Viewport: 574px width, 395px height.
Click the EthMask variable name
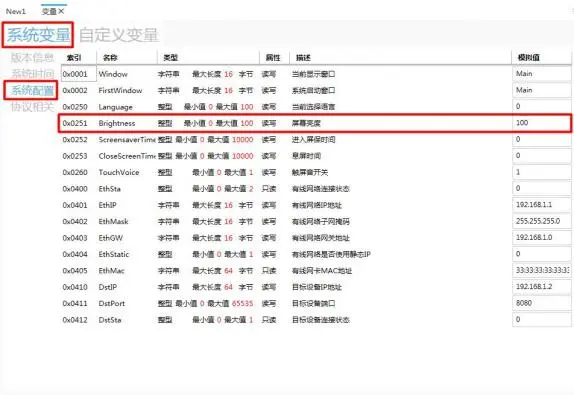[x=113, y=221]
